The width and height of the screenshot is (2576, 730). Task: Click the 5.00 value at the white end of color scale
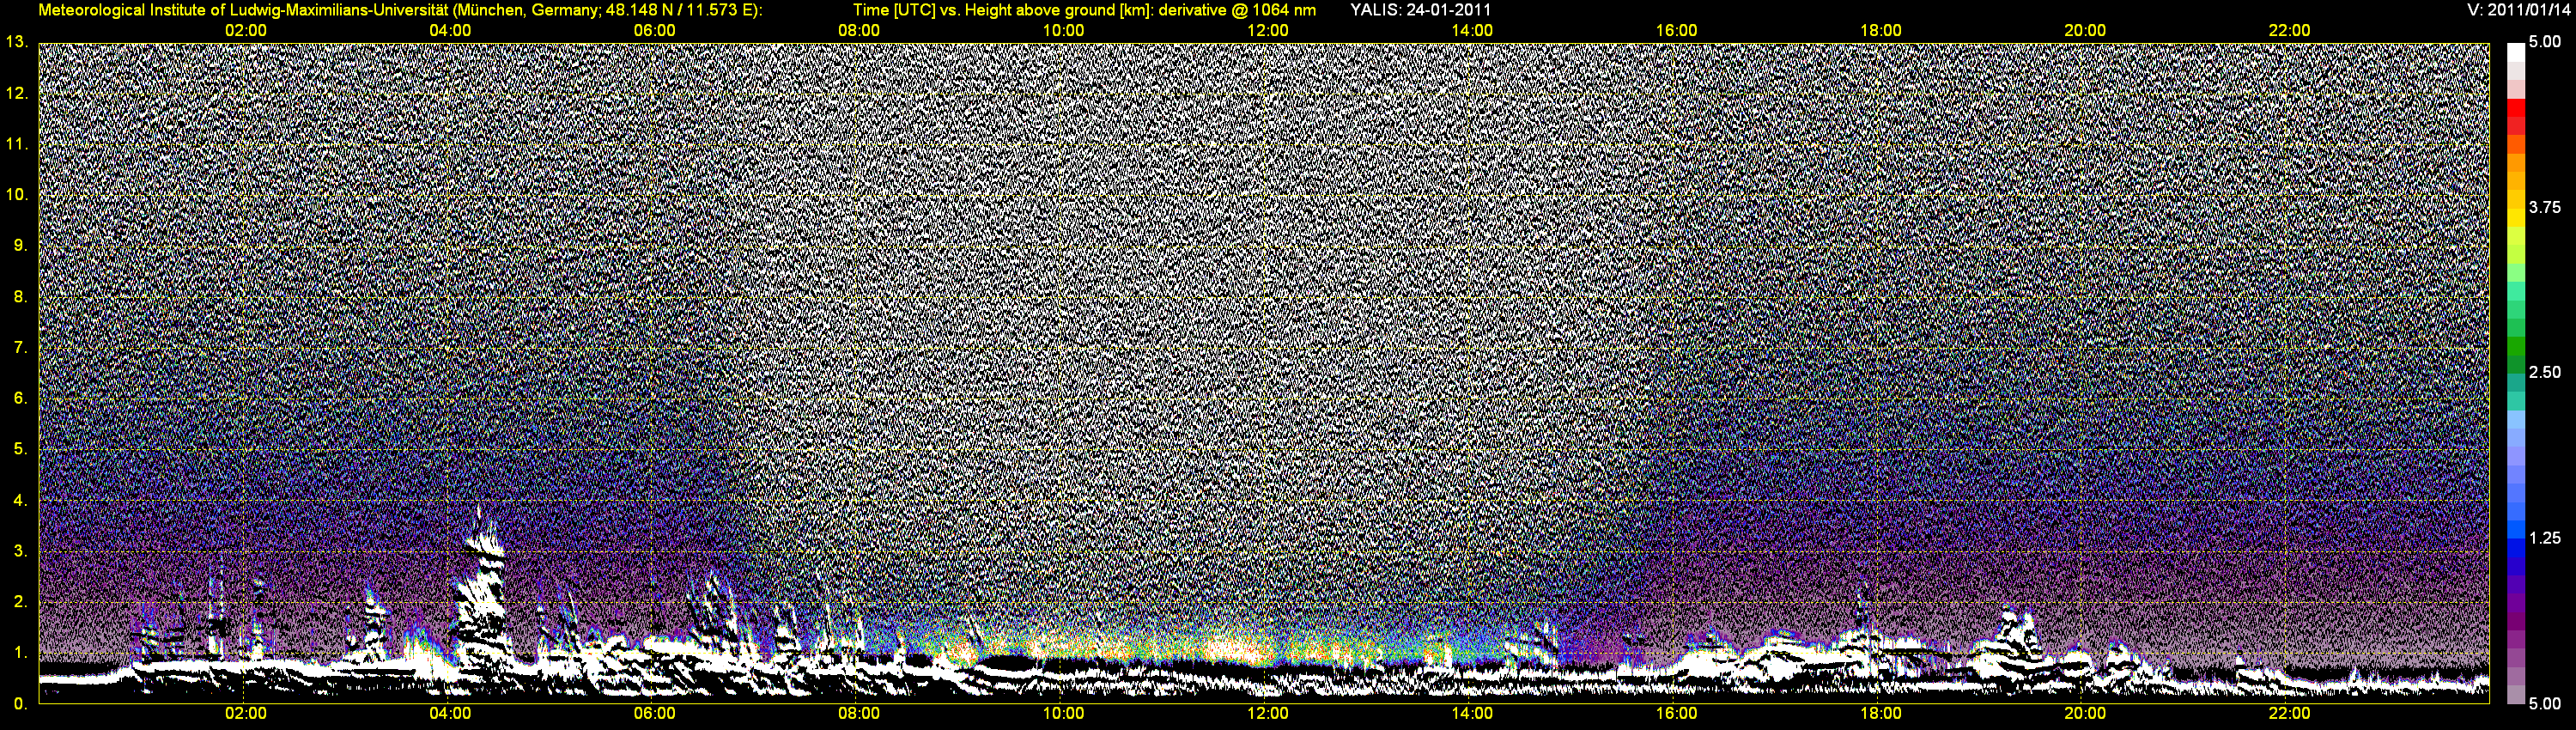[2545, 43]
